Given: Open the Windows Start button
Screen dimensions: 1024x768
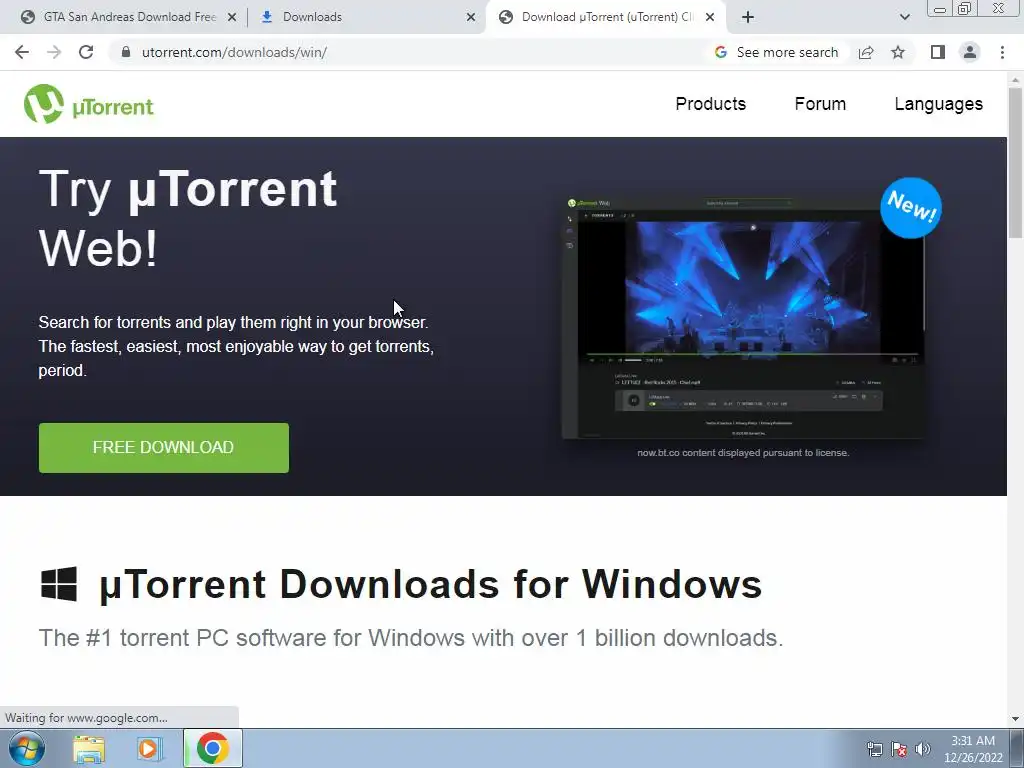Looking at the screenshot, I should point(26,748).
